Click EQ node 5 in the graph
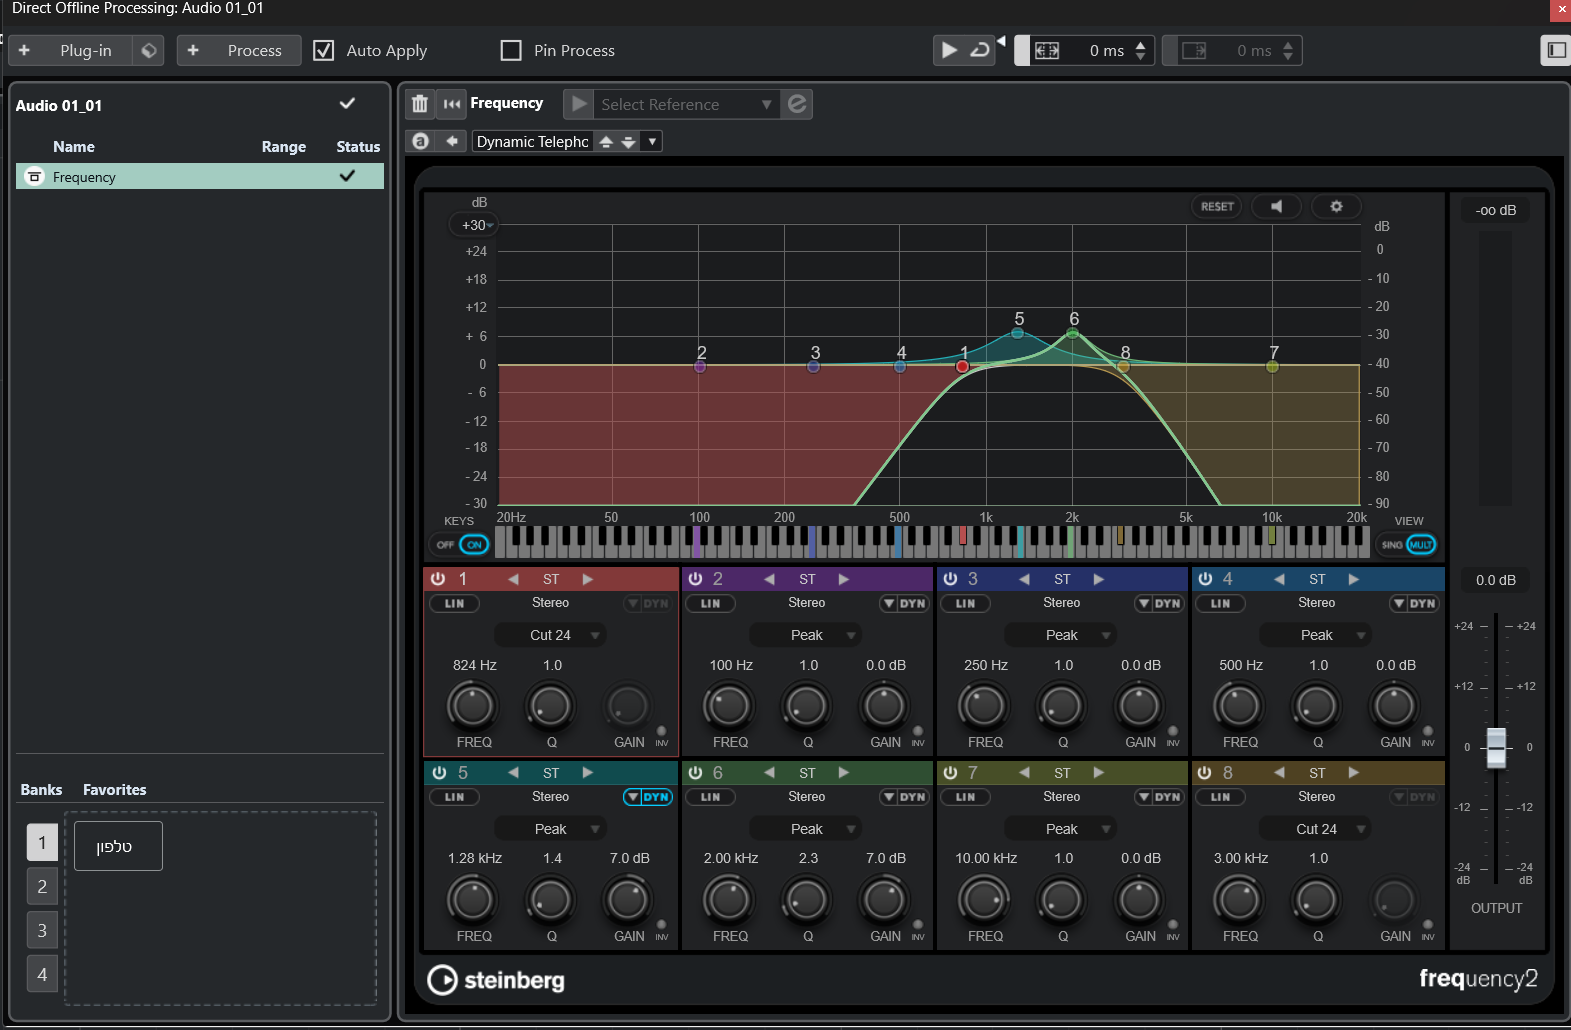1571x1030 pixels. pos(1017,333)
